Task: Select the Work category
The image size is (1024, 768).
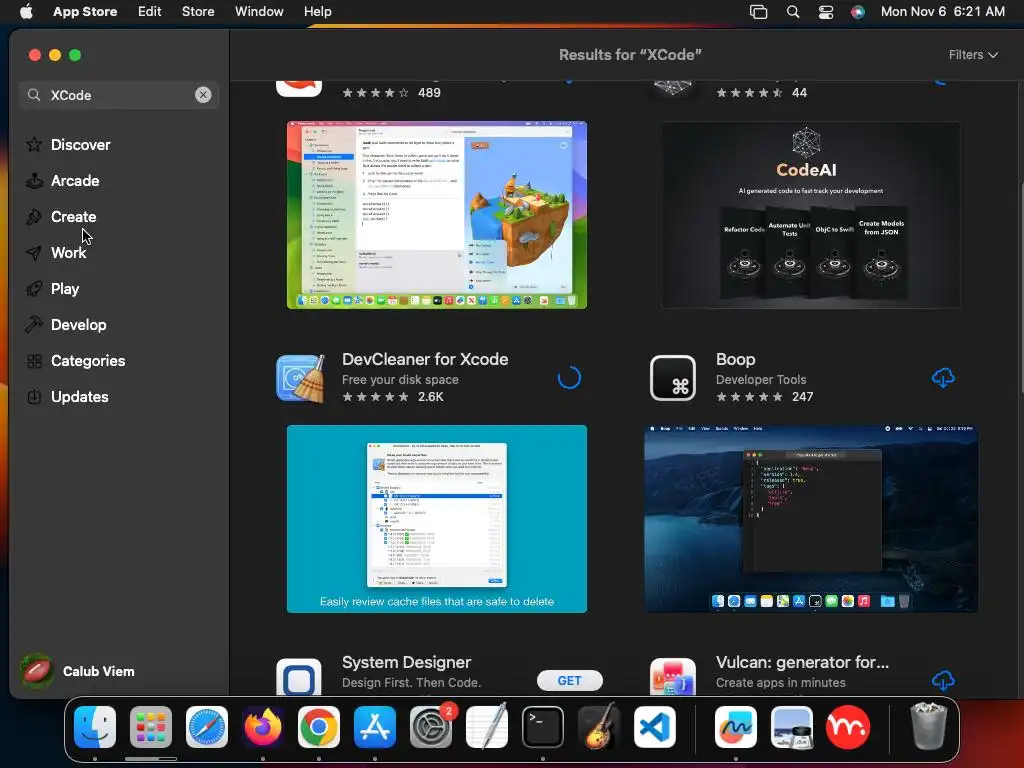Action: 56,252
